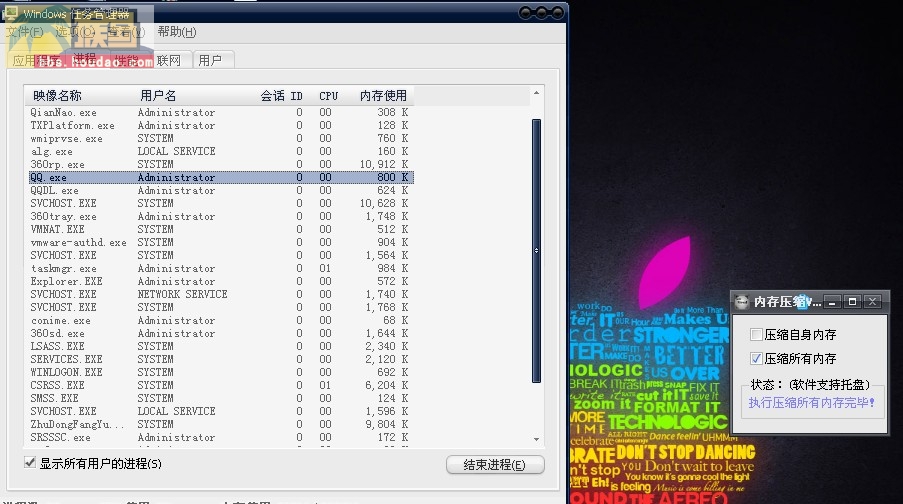The height and width of the screenshot is (504, 903).
Task: Select the conime.exe process row
Action: pos(221,320)
